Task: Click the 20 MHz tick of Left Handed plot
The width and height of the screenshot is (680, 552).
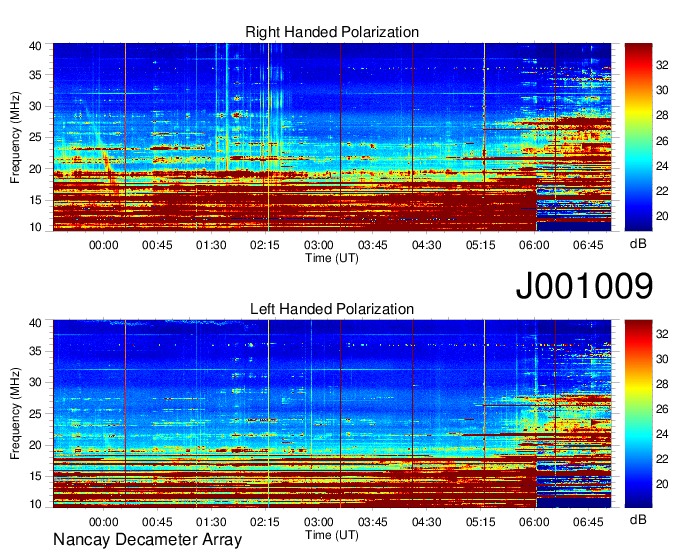Action: [35, 445]
